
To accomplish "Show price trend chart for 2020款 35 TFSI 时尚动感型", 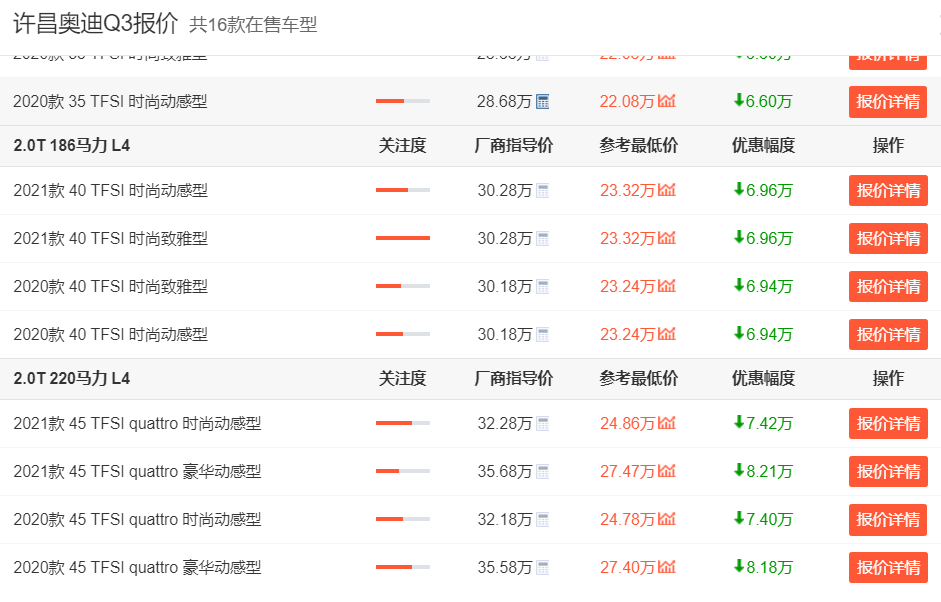I will tap(667, 101).
